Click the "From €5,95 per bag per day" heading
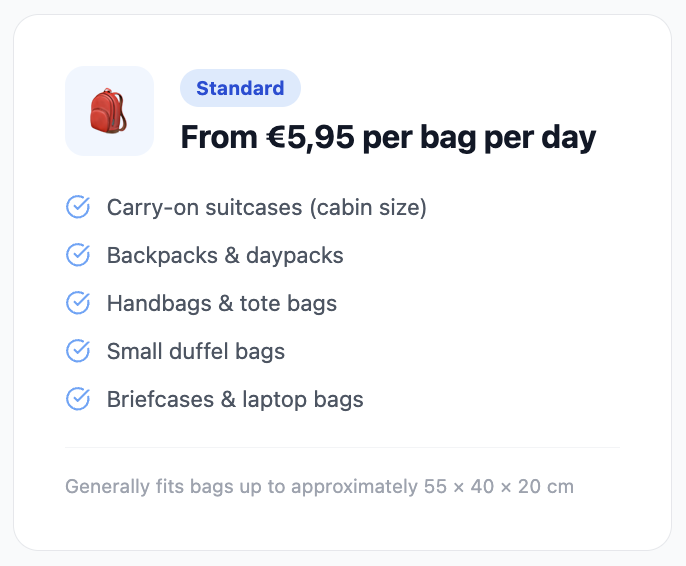Viewport: 686px width, 566px height. pos(388,137)
